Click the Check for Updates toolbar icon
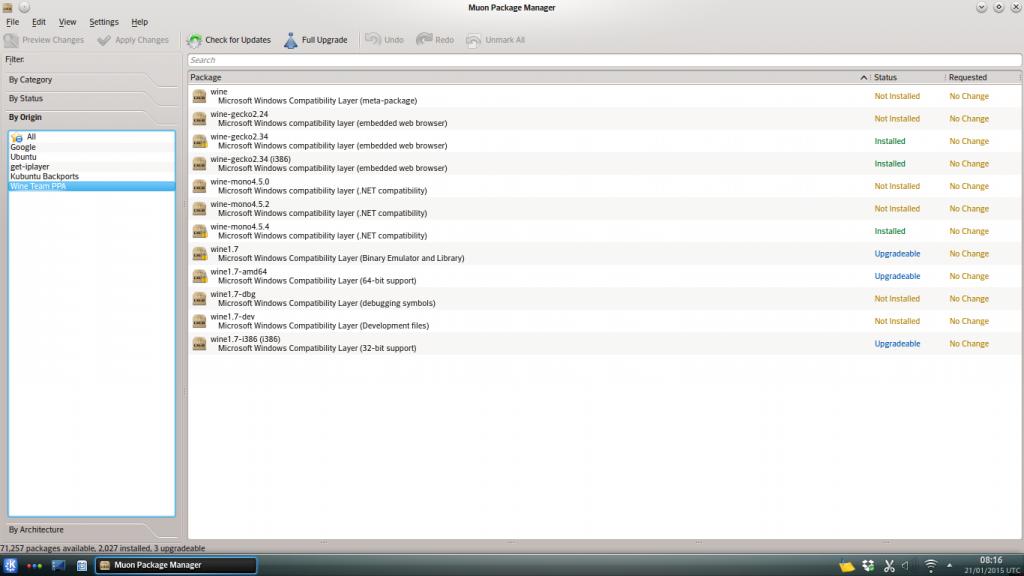This screenshot has height=576, width=1024. click(x=195, y=40)
